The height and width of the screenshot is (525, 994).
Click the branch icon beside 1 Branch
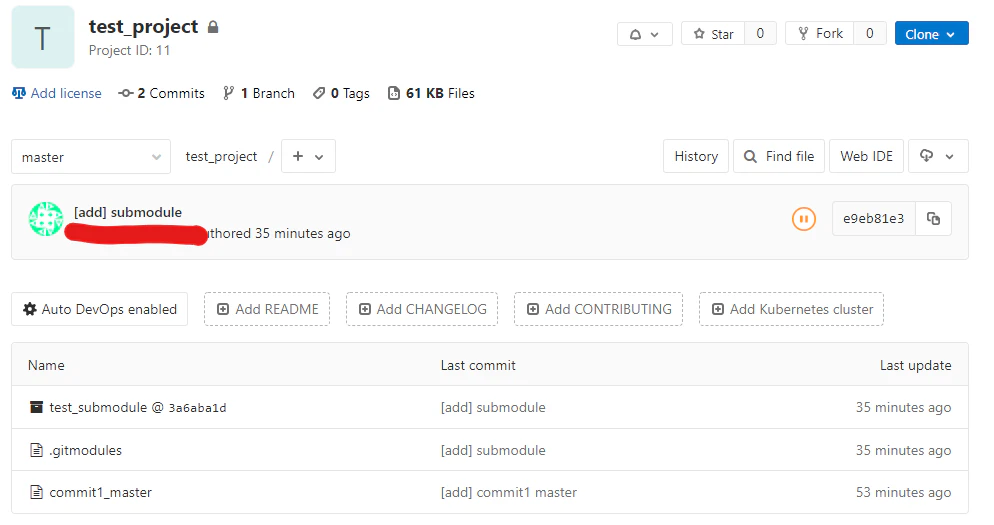pyautogui.click(x=228, y=93)
